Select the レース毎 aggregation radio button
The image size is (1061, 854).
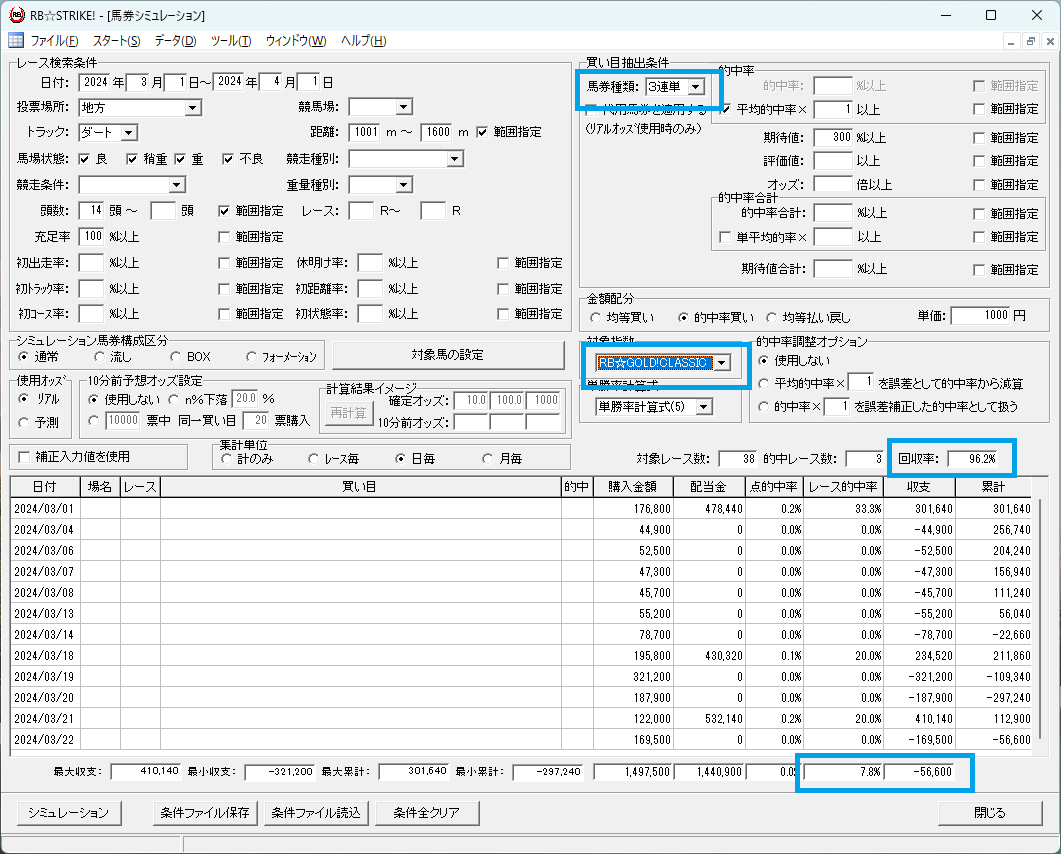pyautogui.click(x=313, y=459)
